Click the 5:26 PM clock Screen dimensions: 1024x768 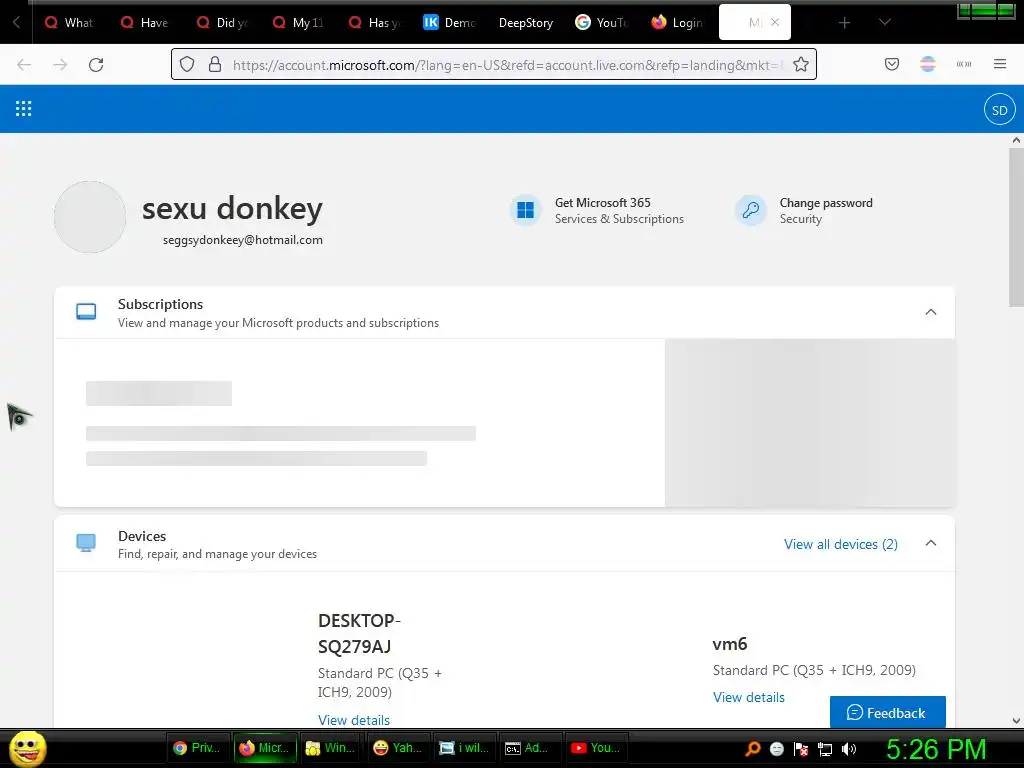click(x=936, y=749)
